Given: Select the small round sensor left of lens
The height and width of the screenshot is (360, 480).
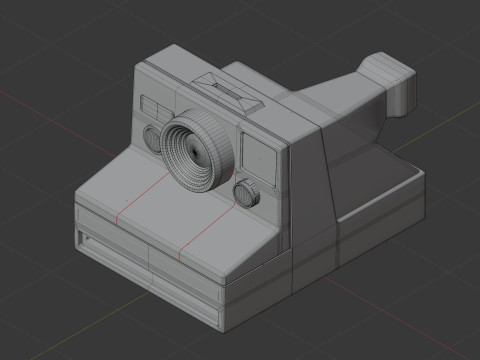Looking at the screenshot, I should pos(153,139).
